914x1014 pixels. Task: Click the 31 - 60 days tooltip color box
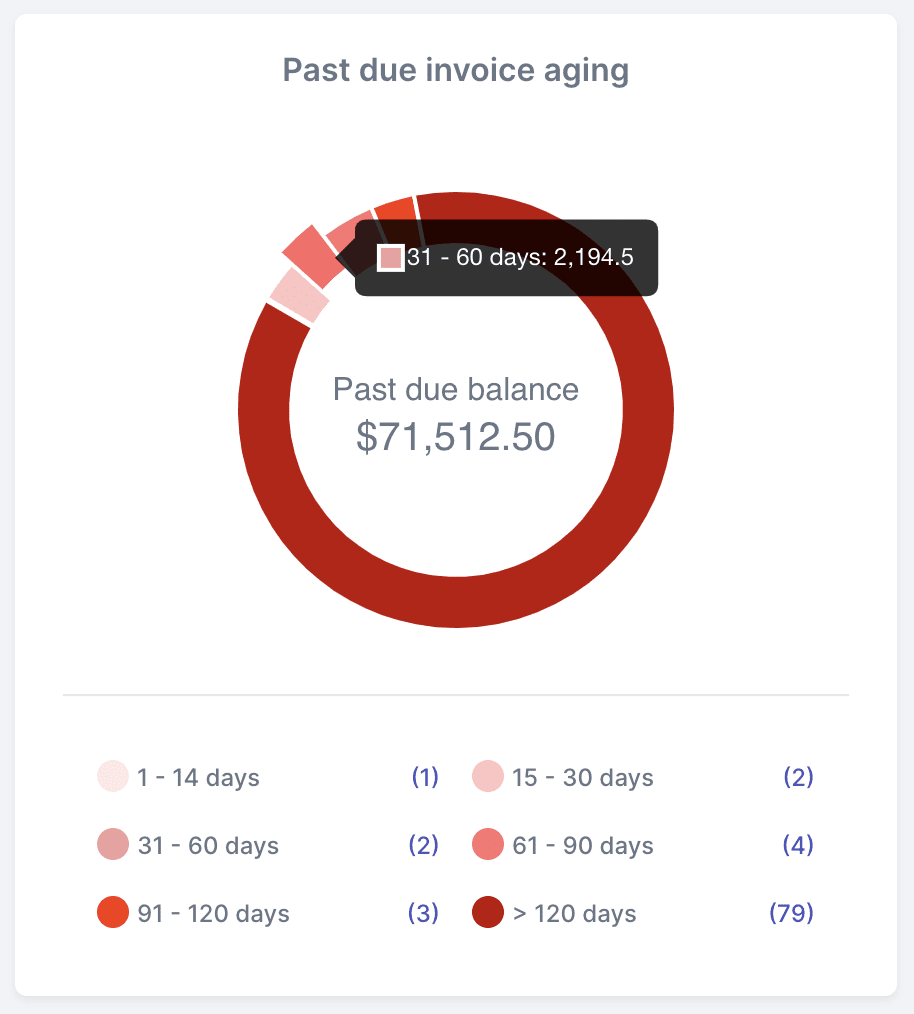coord(391,258)
